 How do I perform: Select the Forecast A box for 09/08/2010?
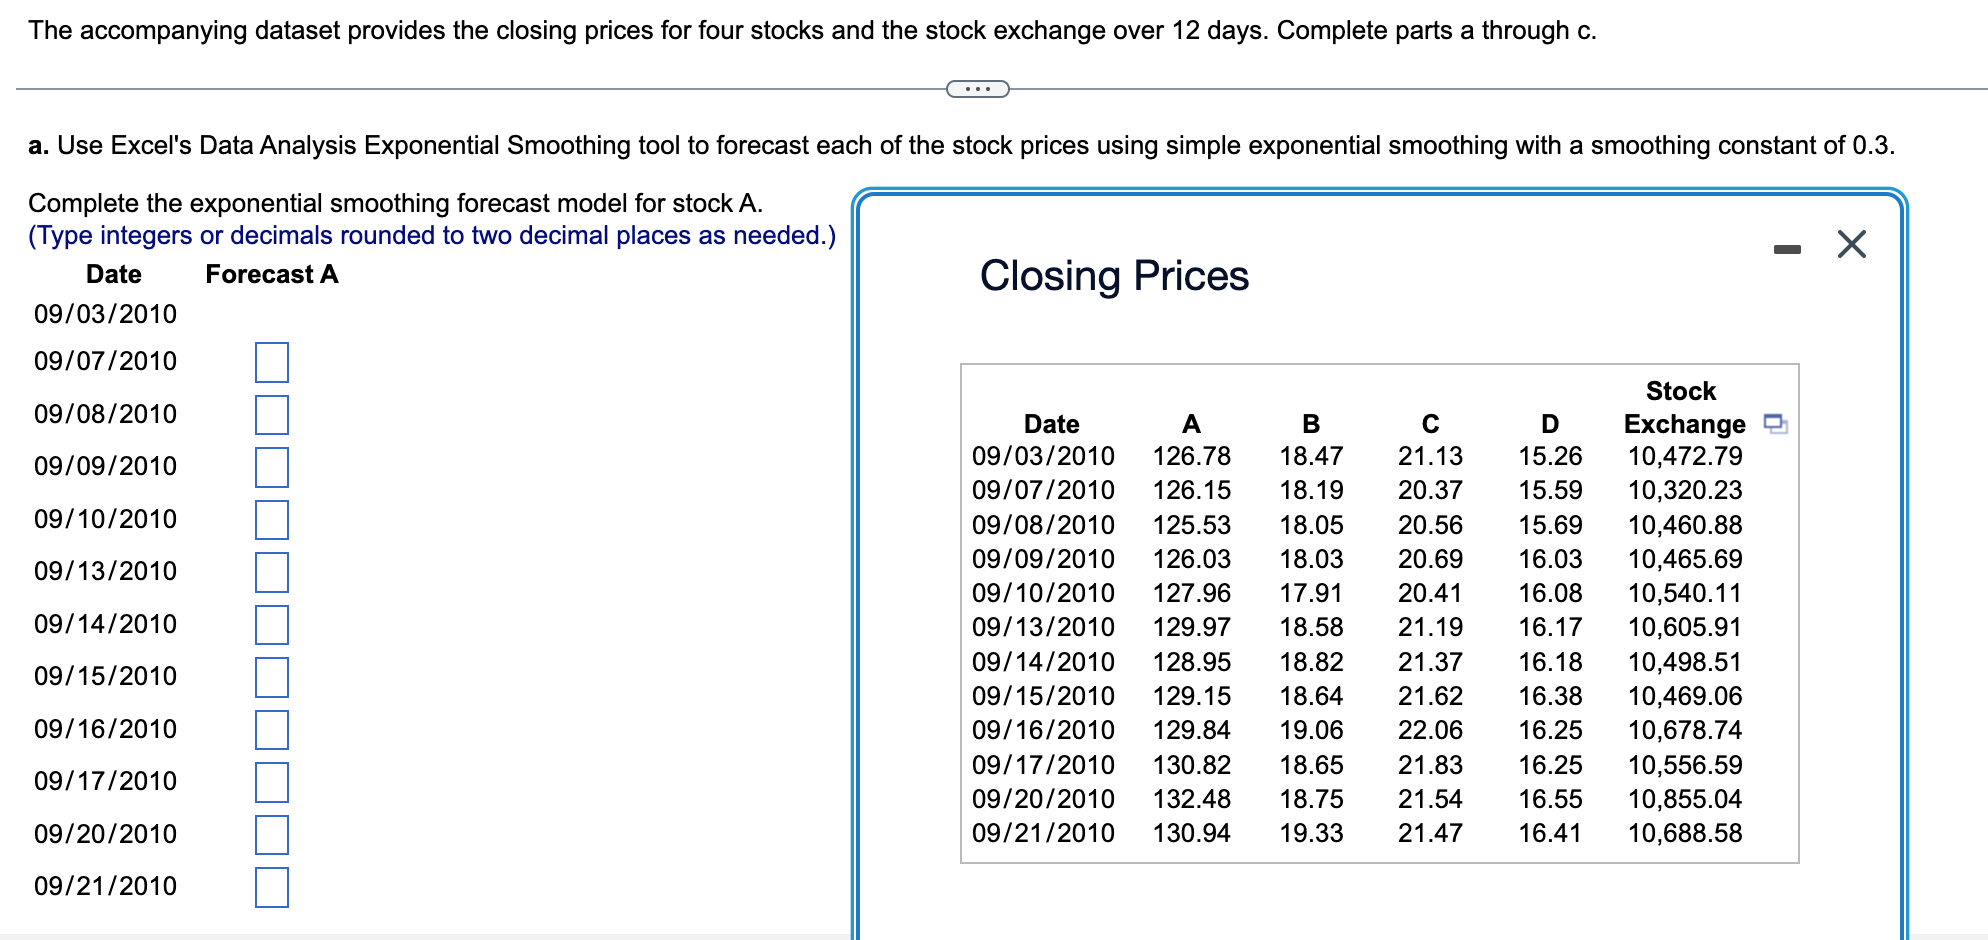(x=270, y=416)
